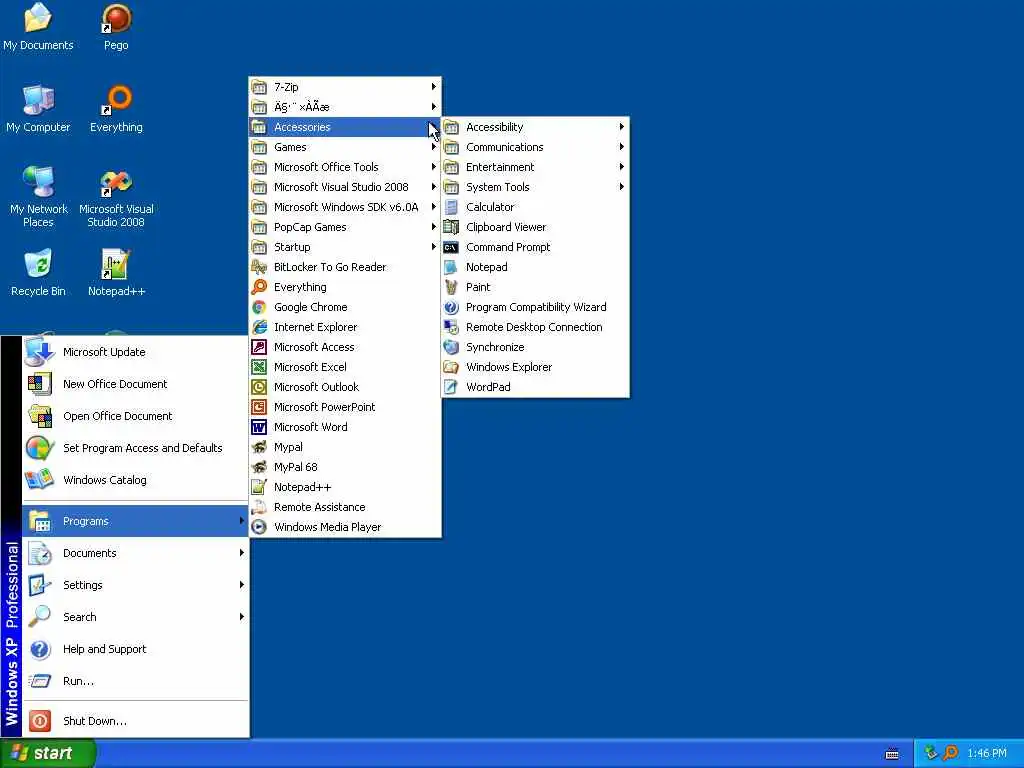Click Open Office Document
Viewport: 1024px width, 768px height.
pos(136,416)
